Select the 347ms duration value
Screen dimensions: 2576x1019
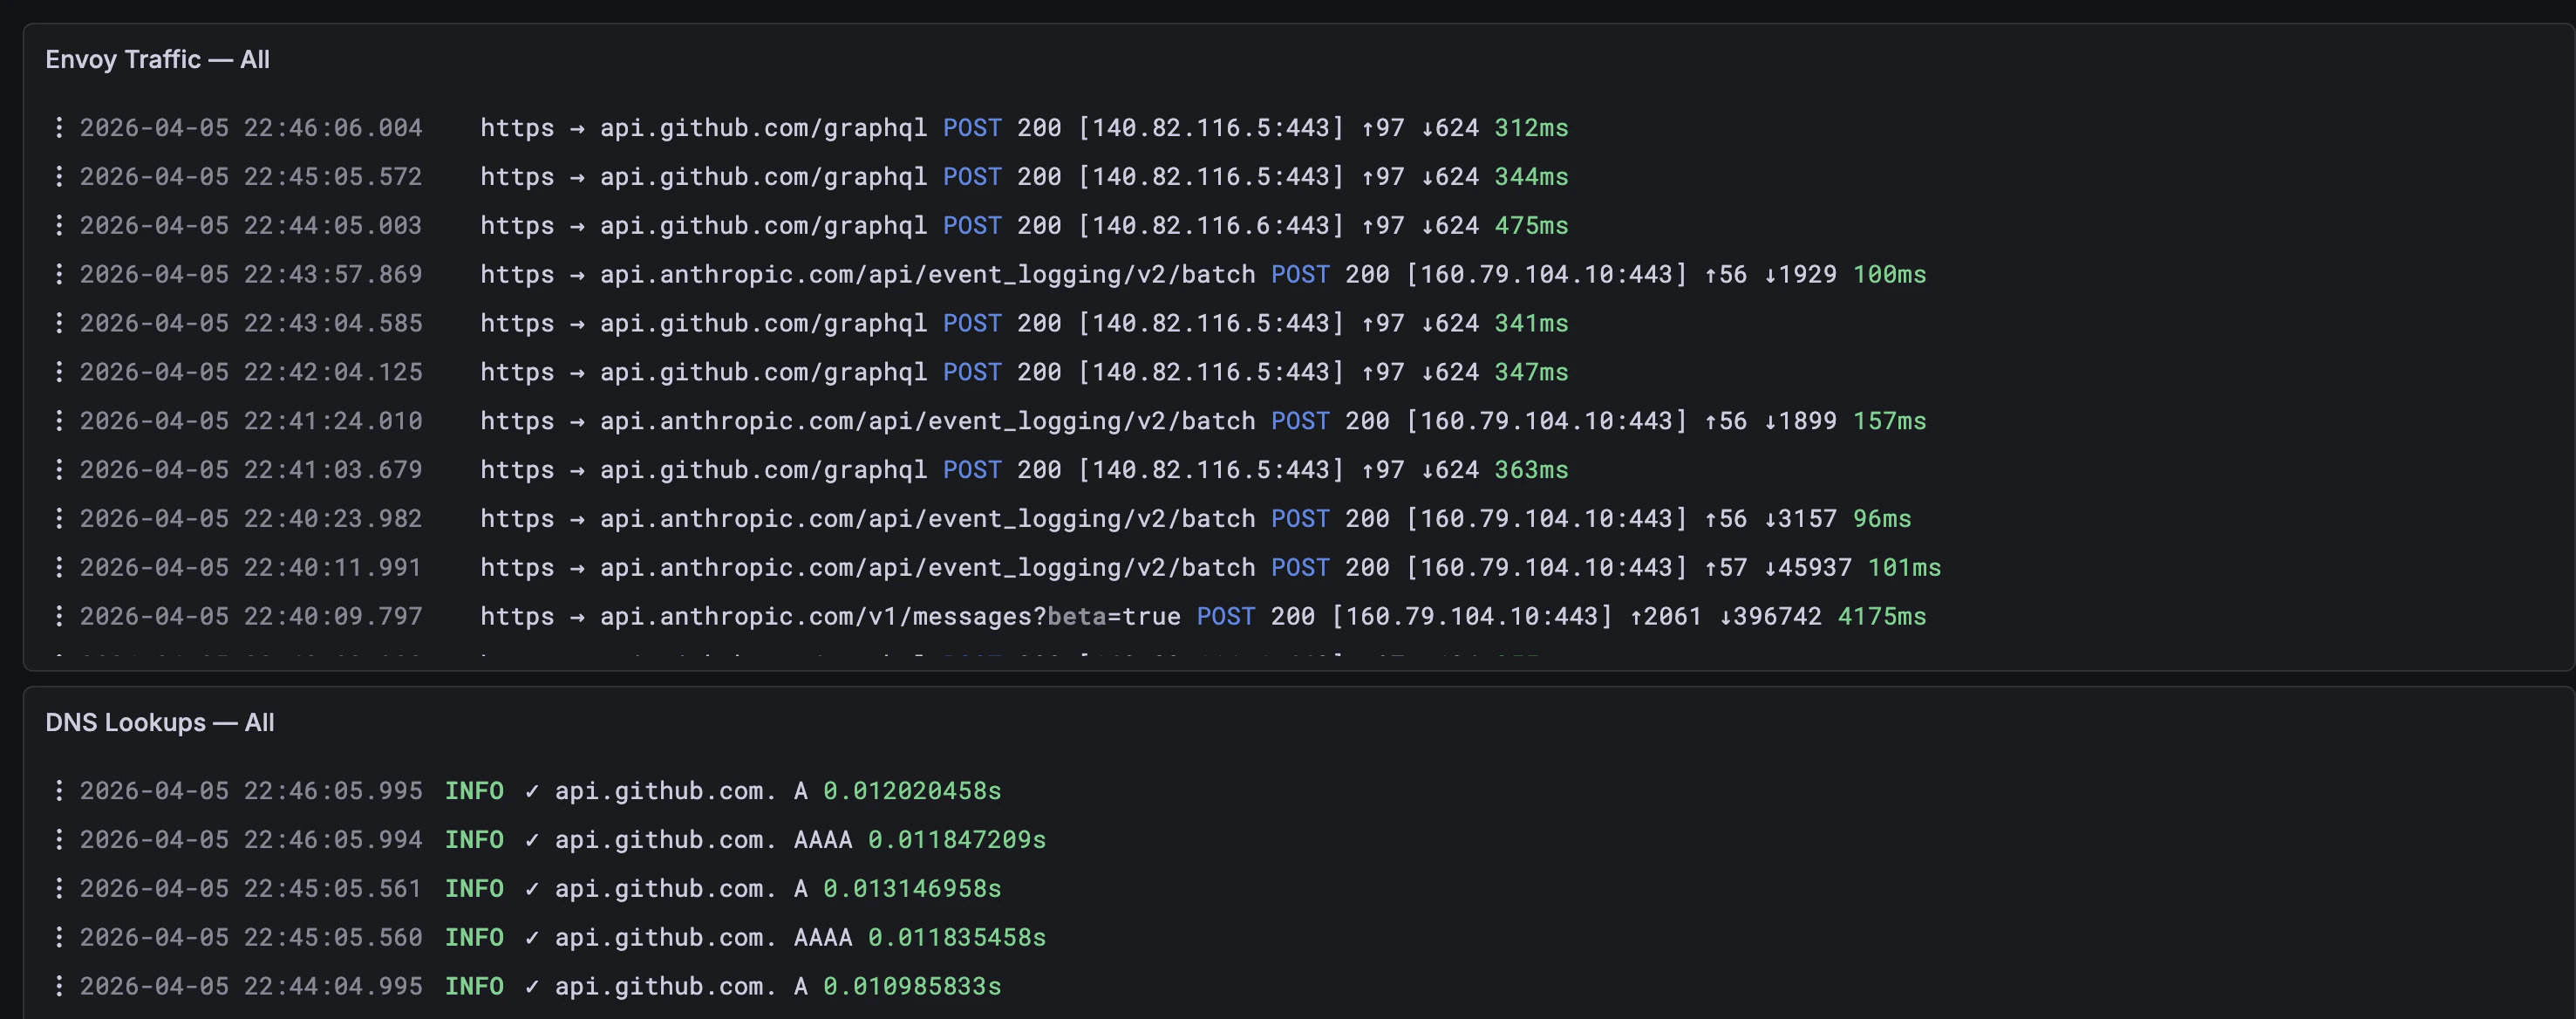(1531, 373)
